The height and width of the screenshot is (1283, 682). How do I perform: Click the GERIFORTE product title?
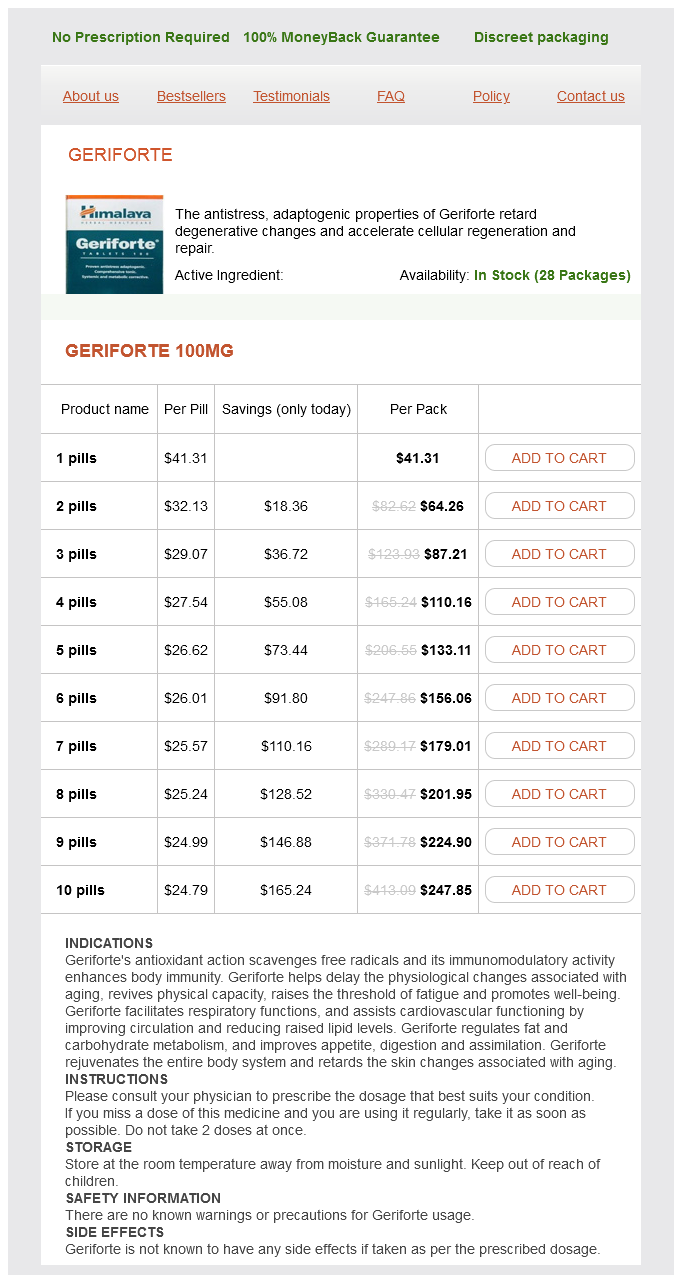click(x=120, y=155)
